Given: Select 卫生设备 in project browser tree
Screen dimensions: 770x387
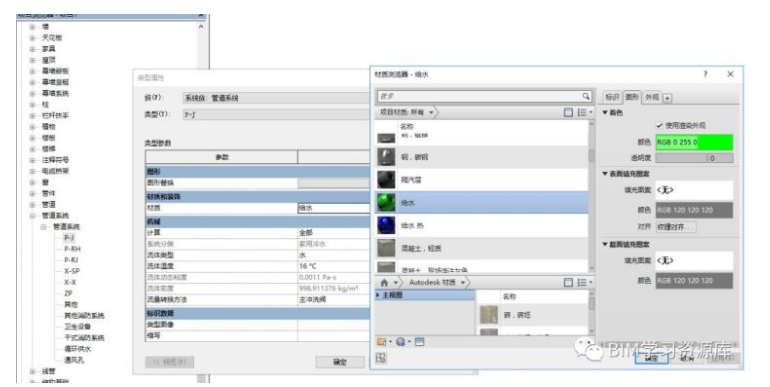Looking at the screenshot, I should coord(78,327).
